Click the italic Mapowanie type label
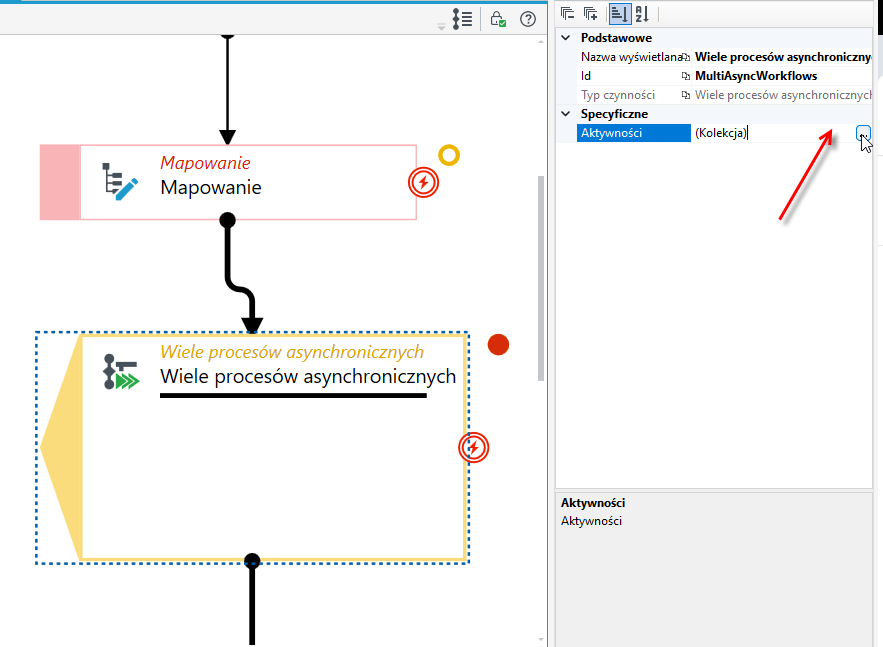Screen dimensions: 883x647 tap(205, 163)
